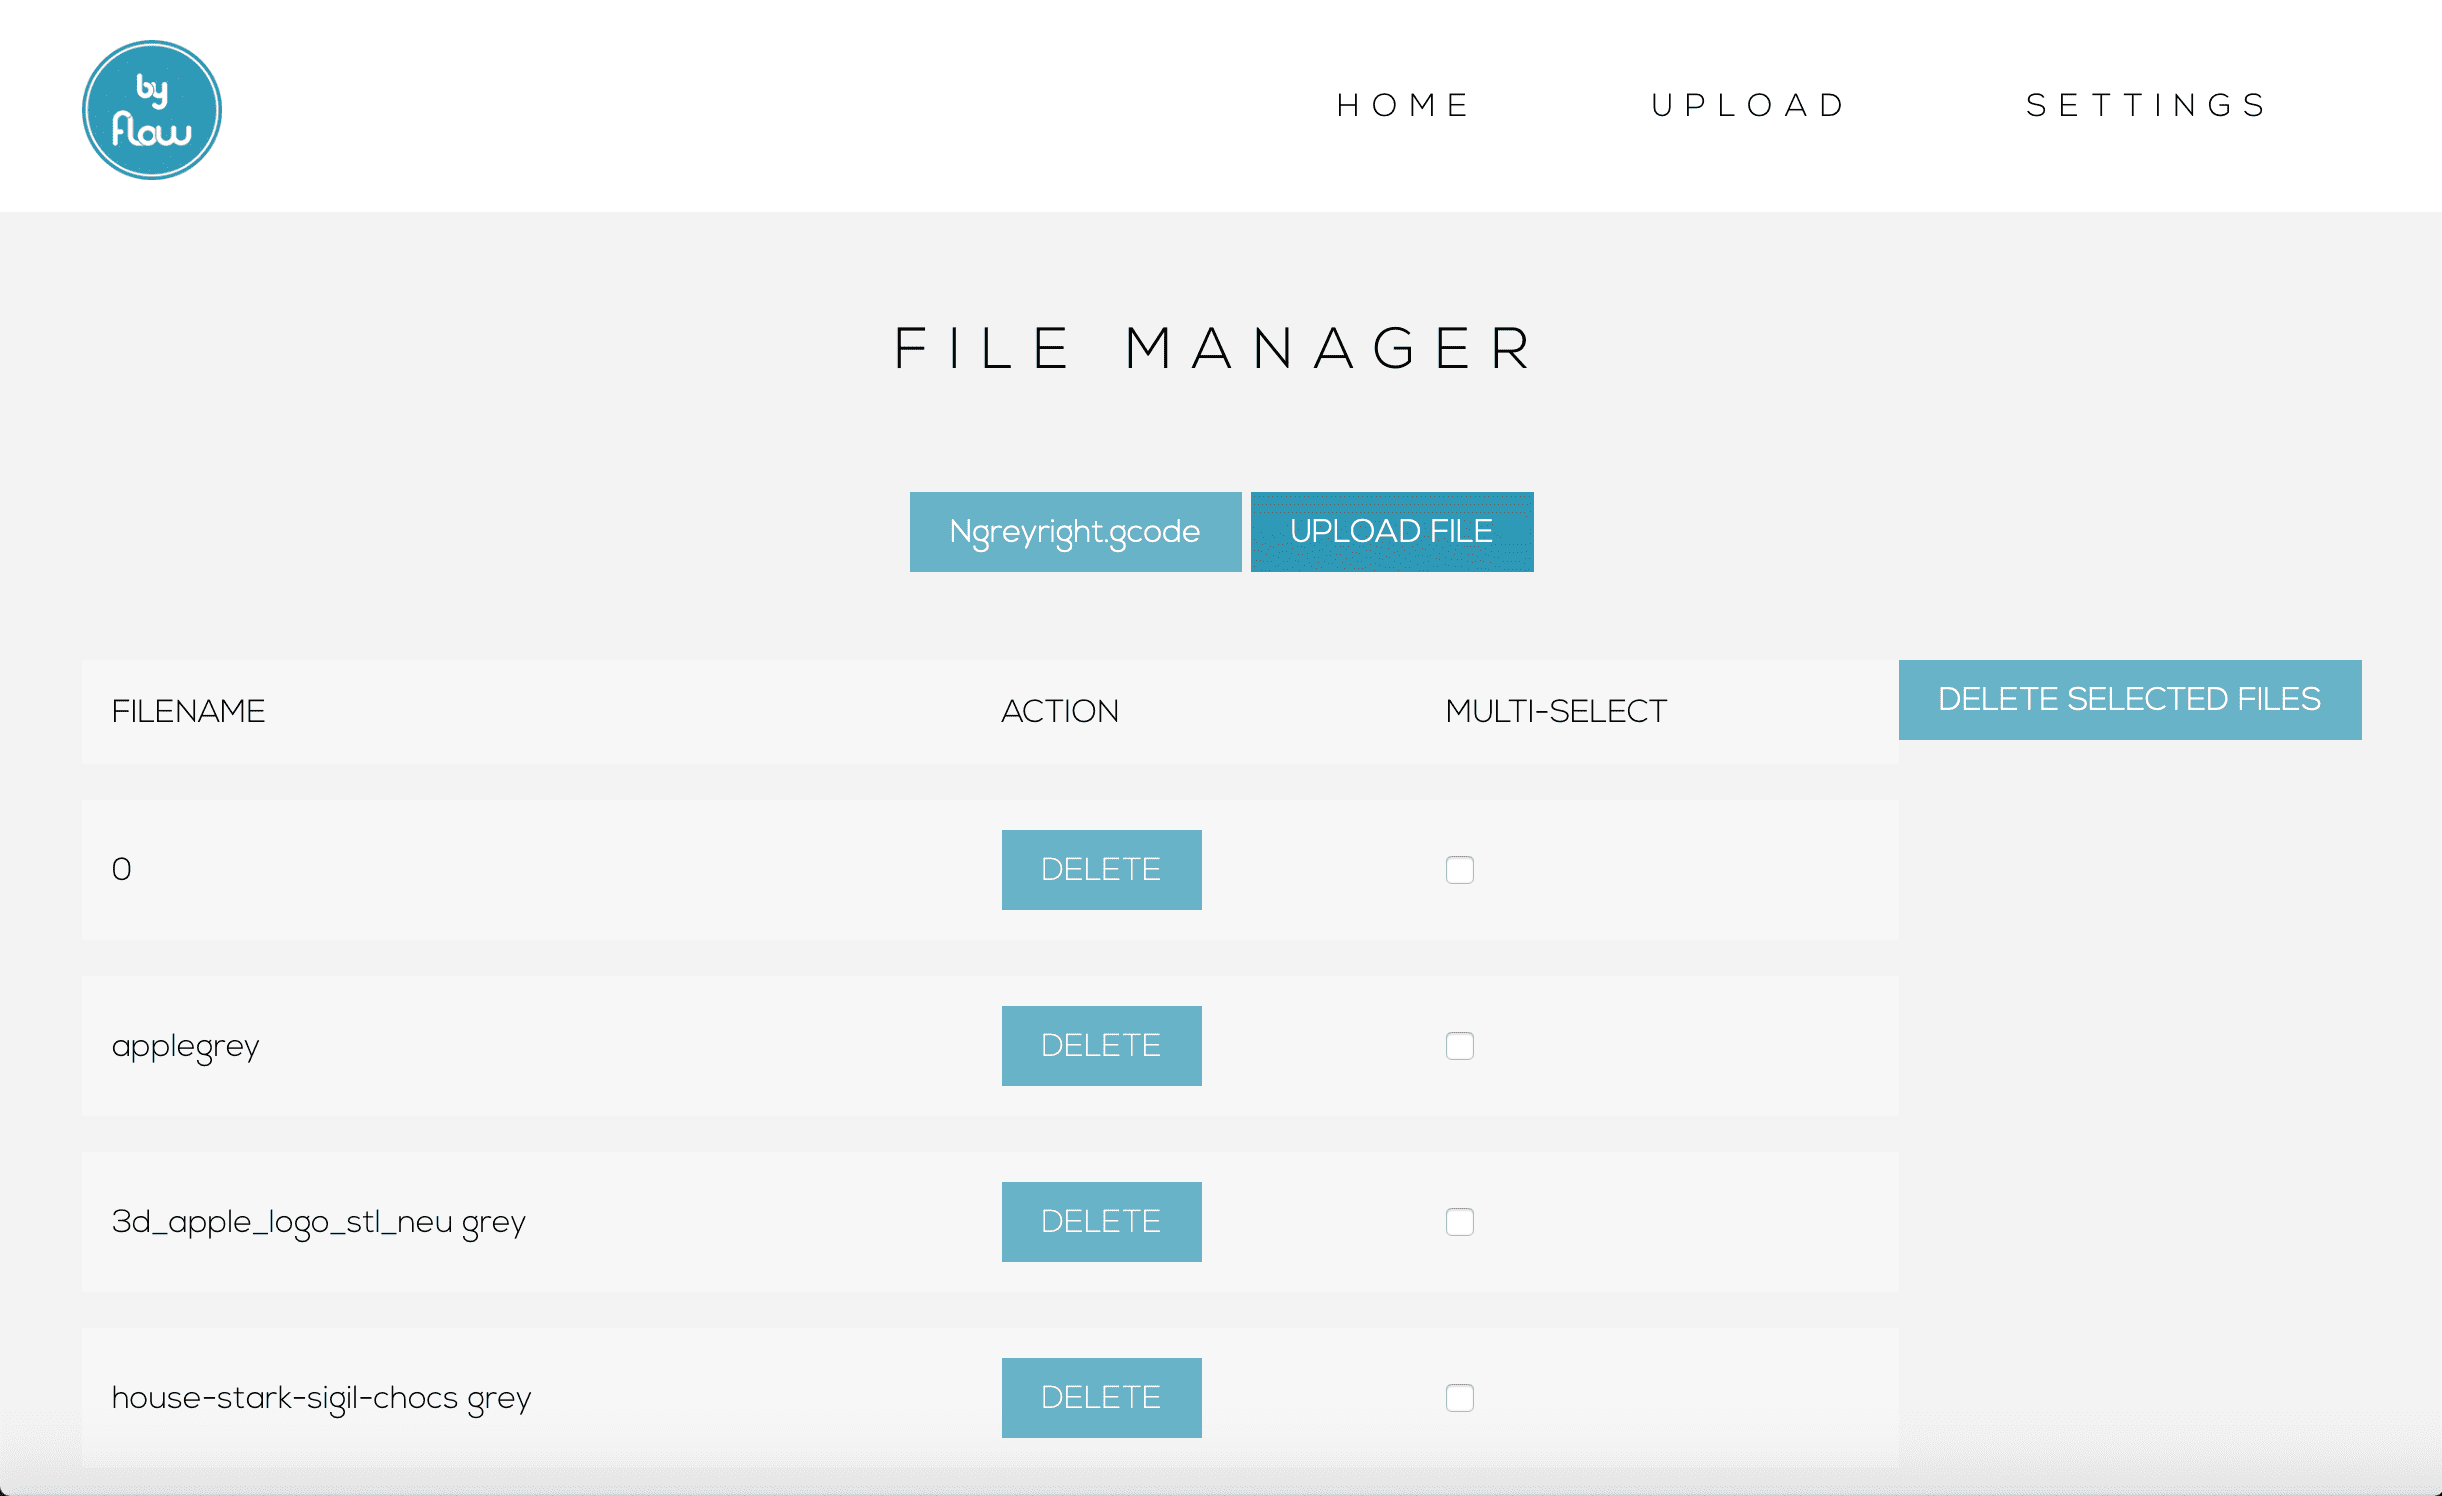Screen dimensions: 2442x1496
Task: Click the Ngreyright.gcode file chooser button
Action: click(1075, 531)
